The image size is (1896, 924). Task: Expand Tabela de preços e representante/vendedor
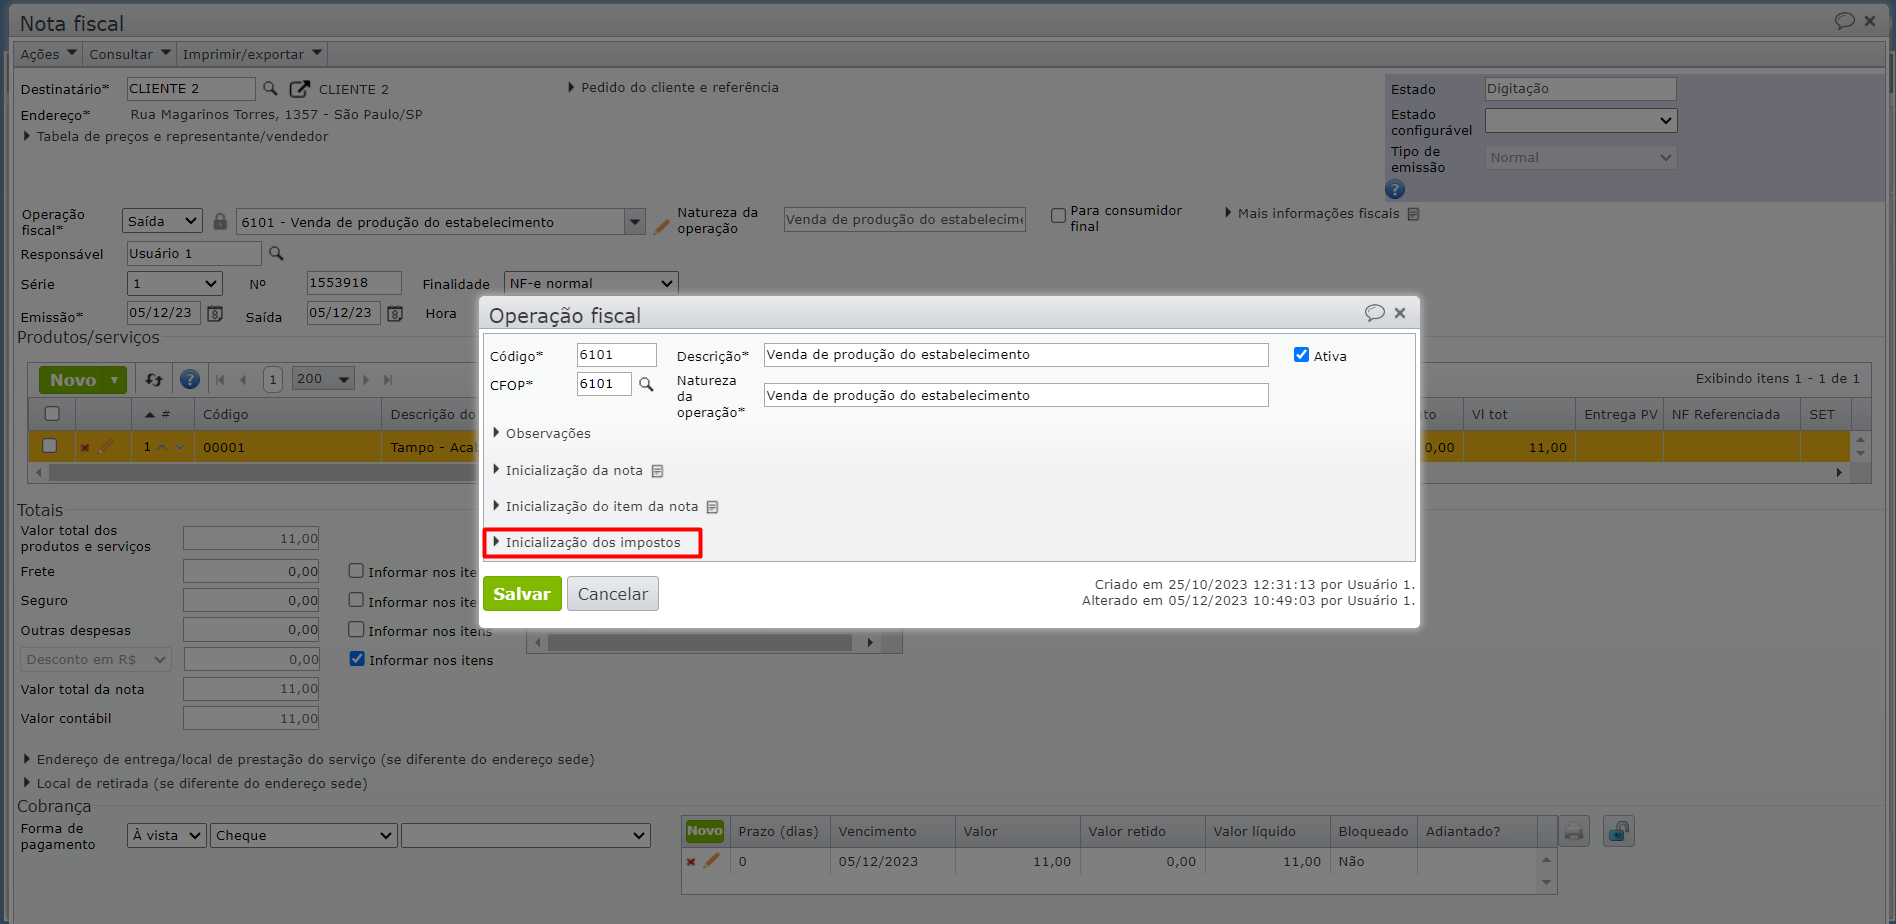click(x=177, y=137)
